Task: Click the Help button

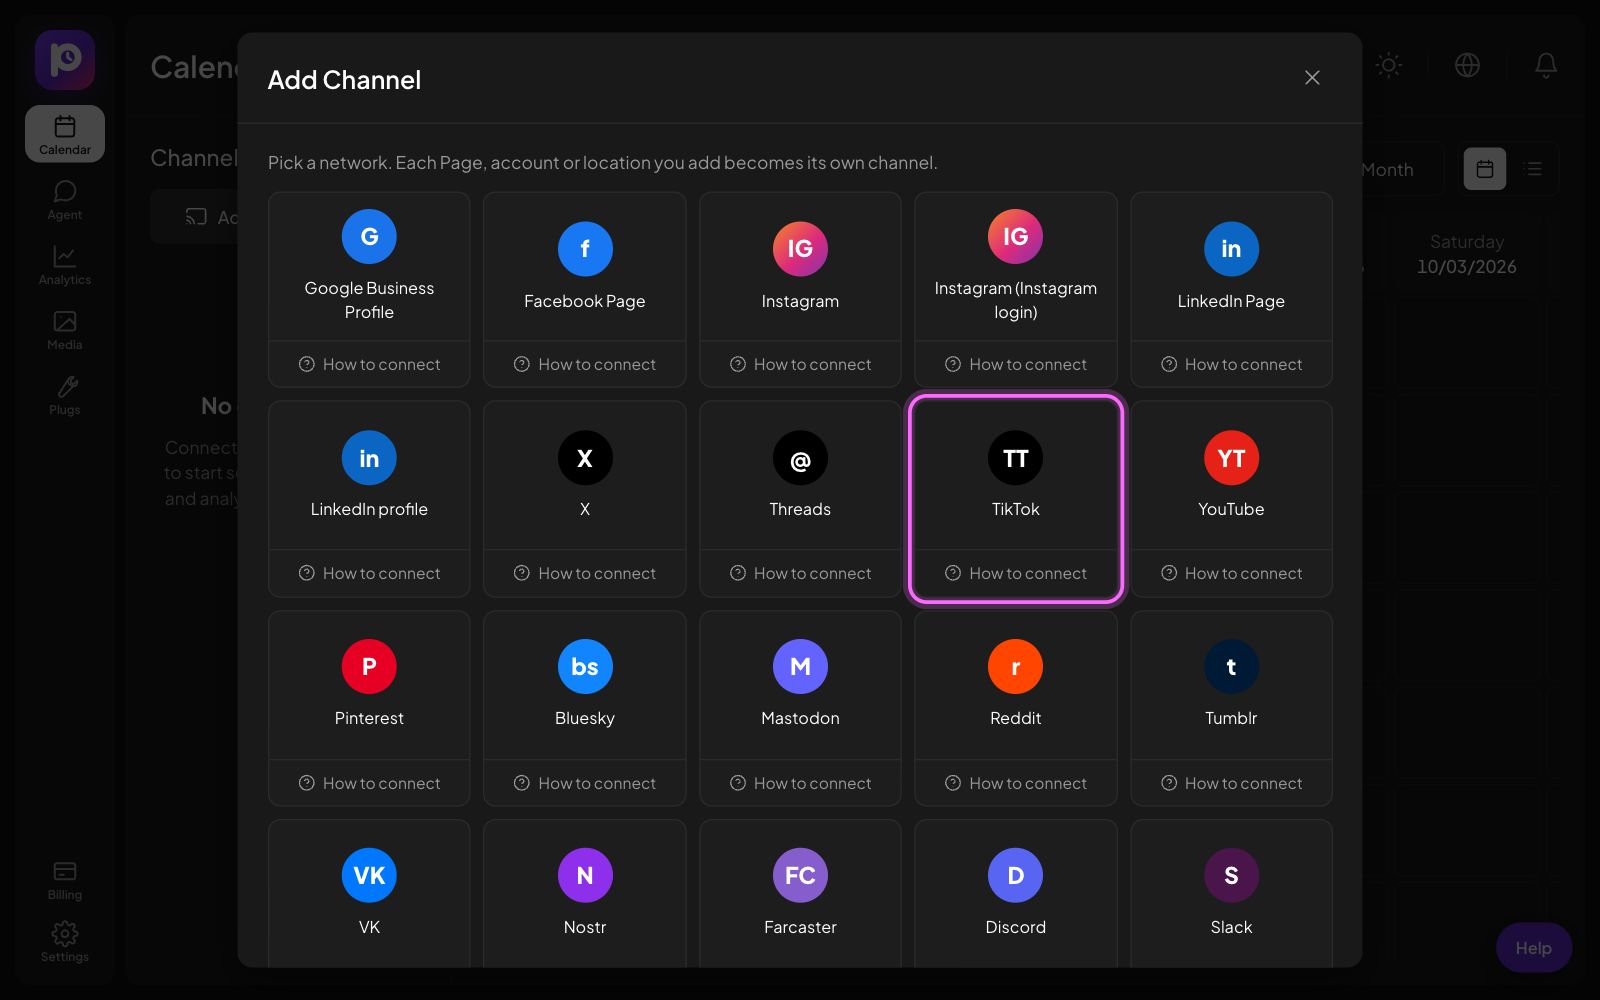Action: 1533,948
